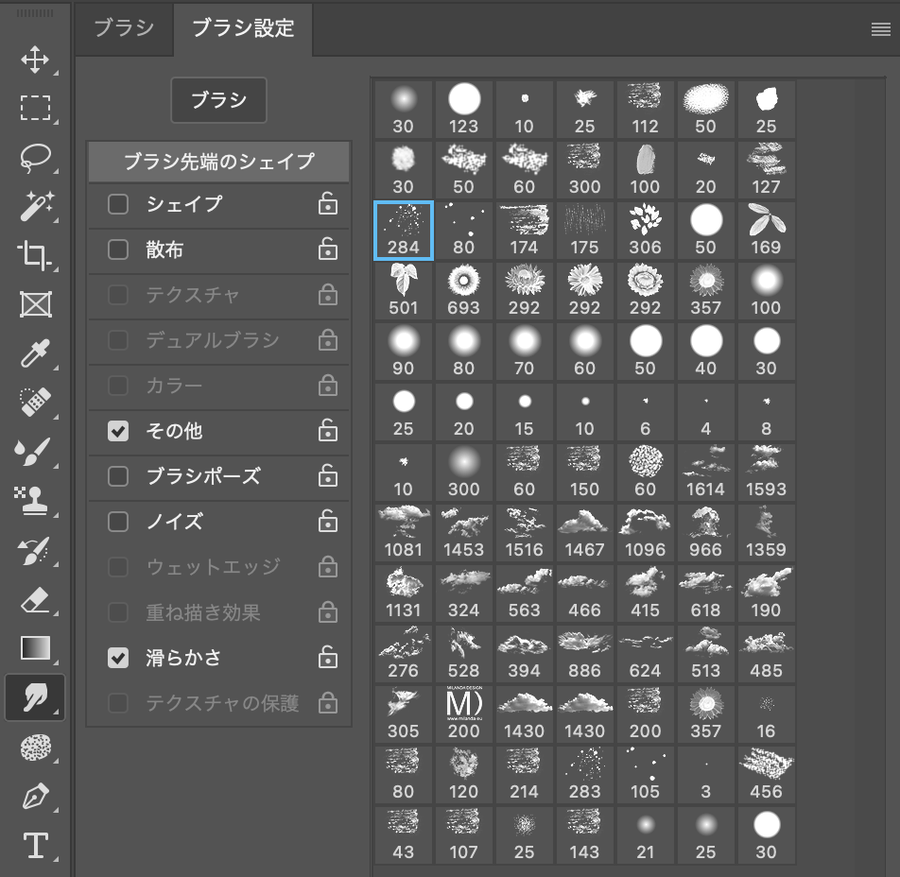
Task: Switch to the Eraser tool
Action: click(35, 599)
